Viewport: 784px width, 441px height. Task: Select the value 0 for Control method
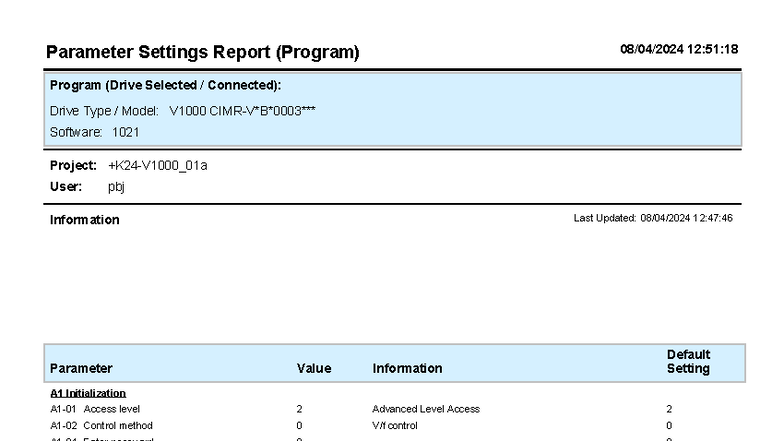pyautogui.click(x=300, y=426)
